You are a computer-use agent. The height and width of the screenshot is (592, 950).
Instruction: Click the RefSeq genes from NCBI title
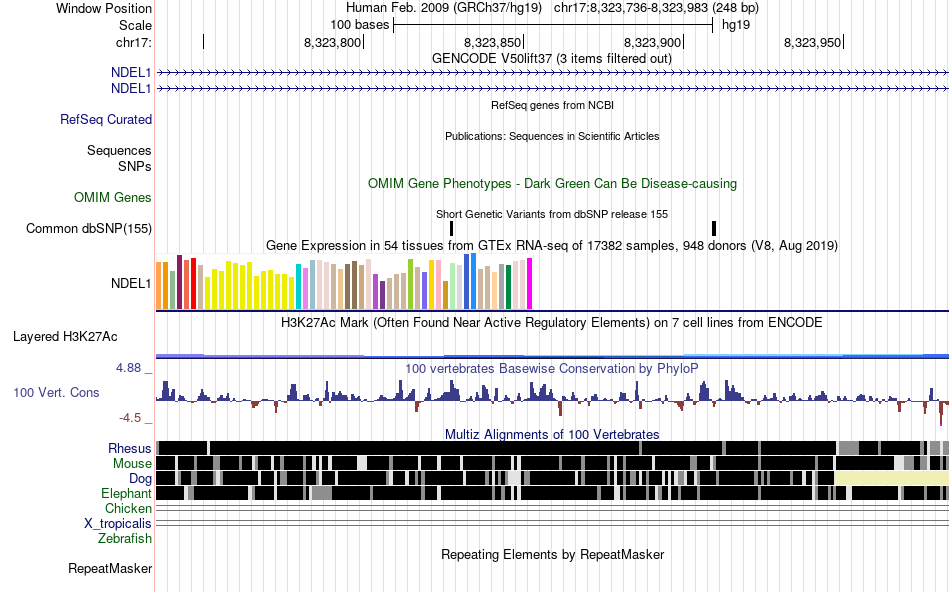point(552,105)
